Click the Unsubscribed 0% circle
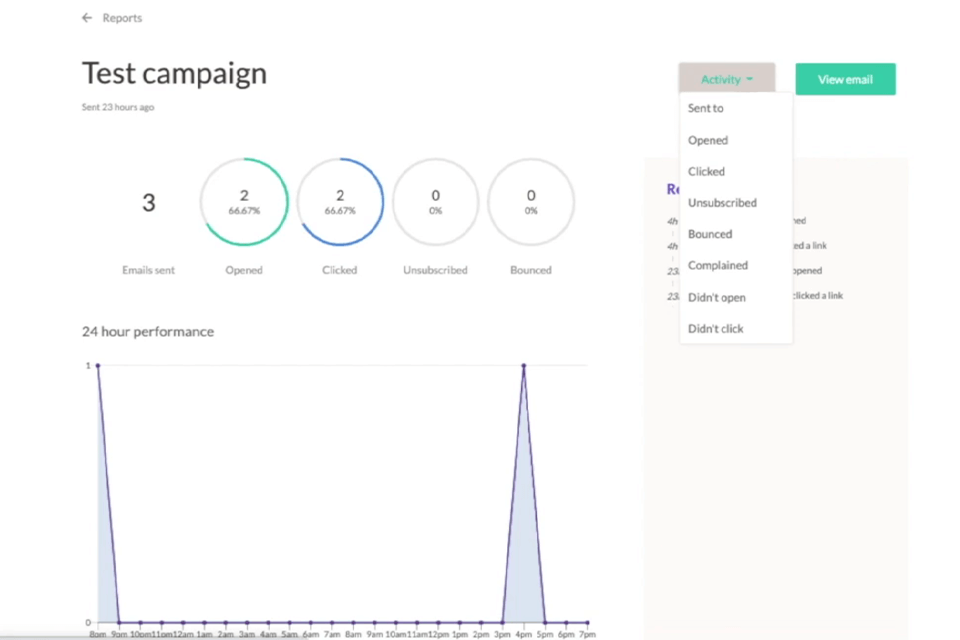 tap(435, 202)
